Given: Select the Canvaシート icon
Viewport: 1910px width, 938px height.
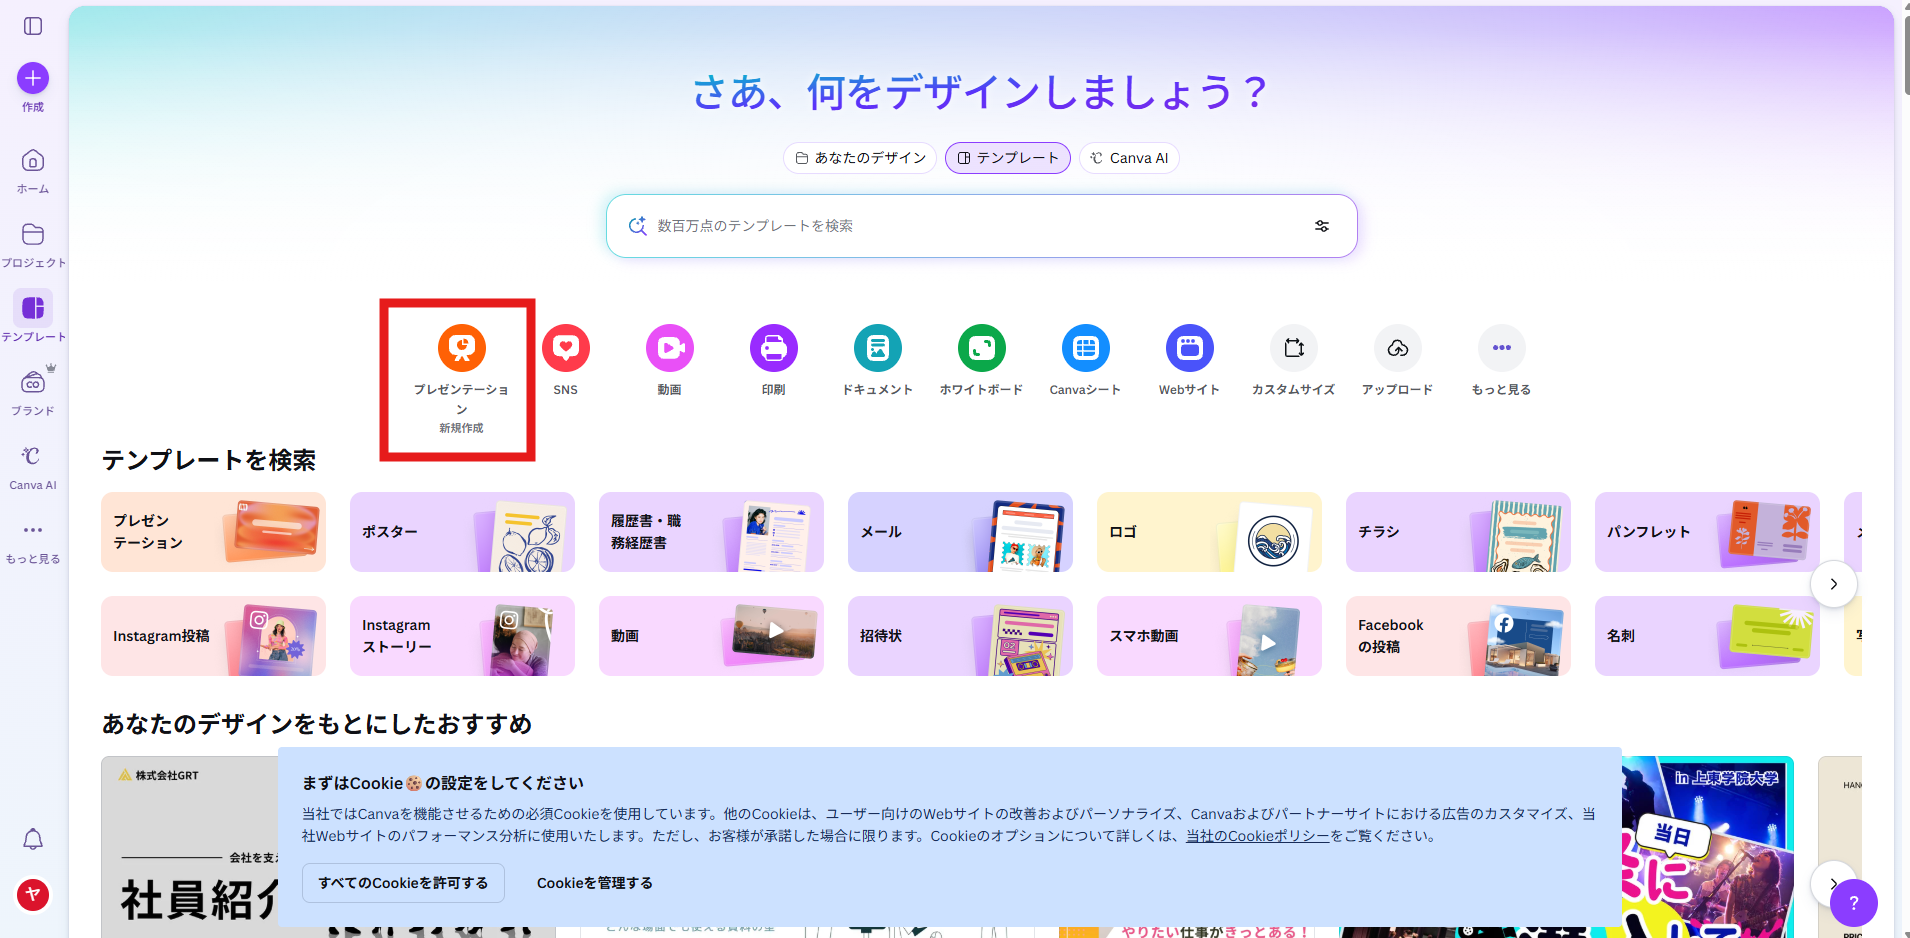Looking at the screenshot, I should click(x=1085, y=346).
